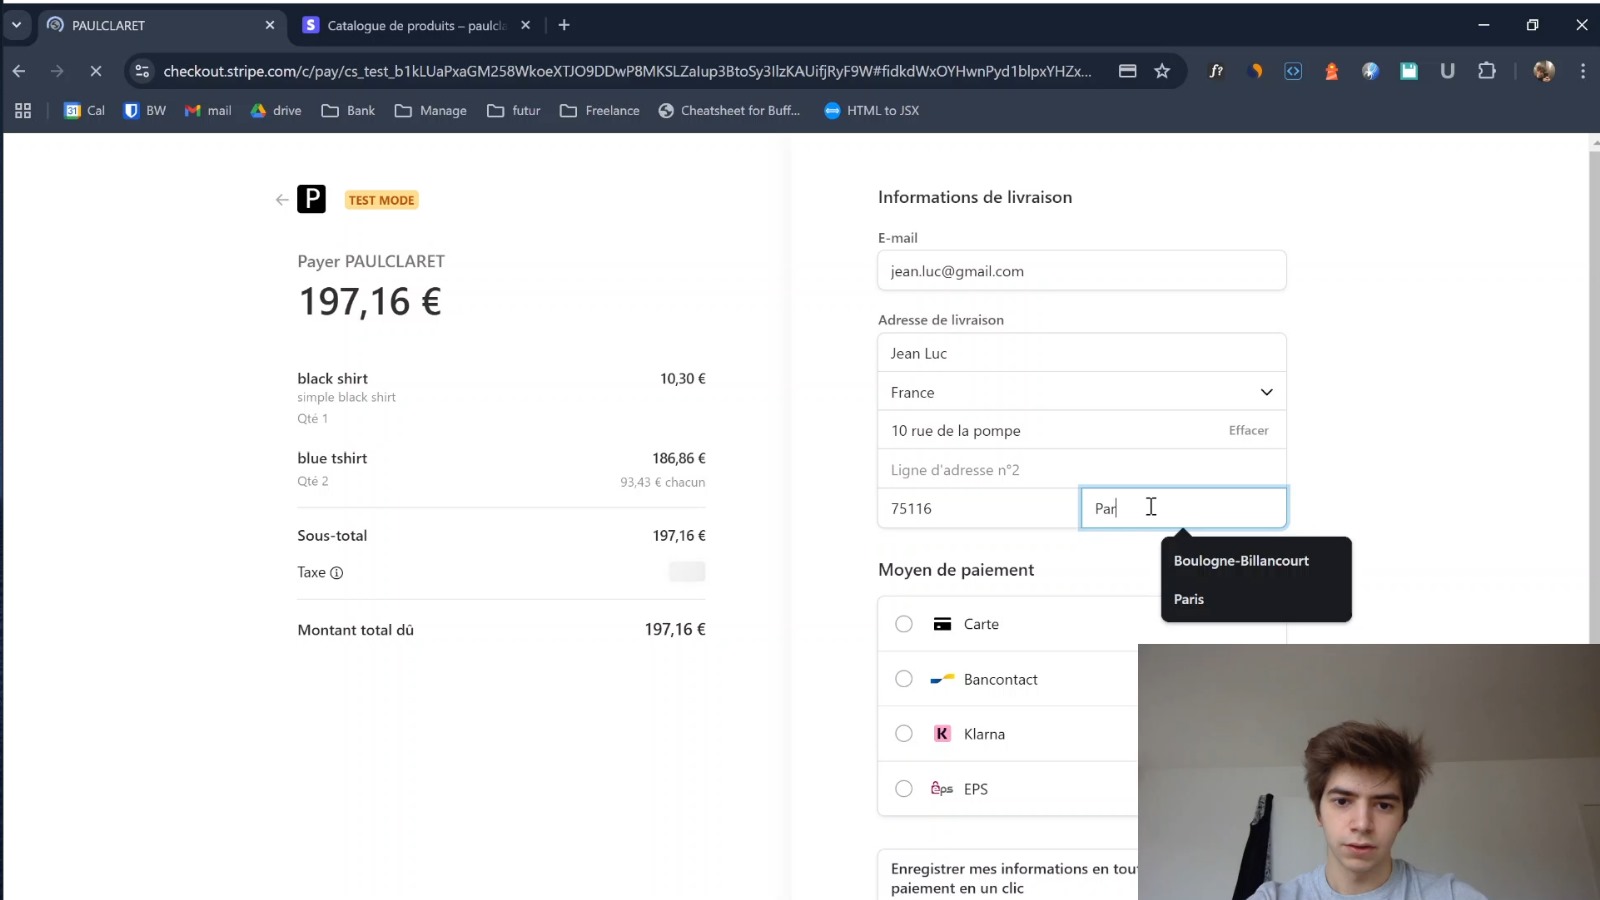Image resolution: width=1600 pixels, height=900 pixels.
Task: Expand the France country dropdown
Action: coord(1266,392)
